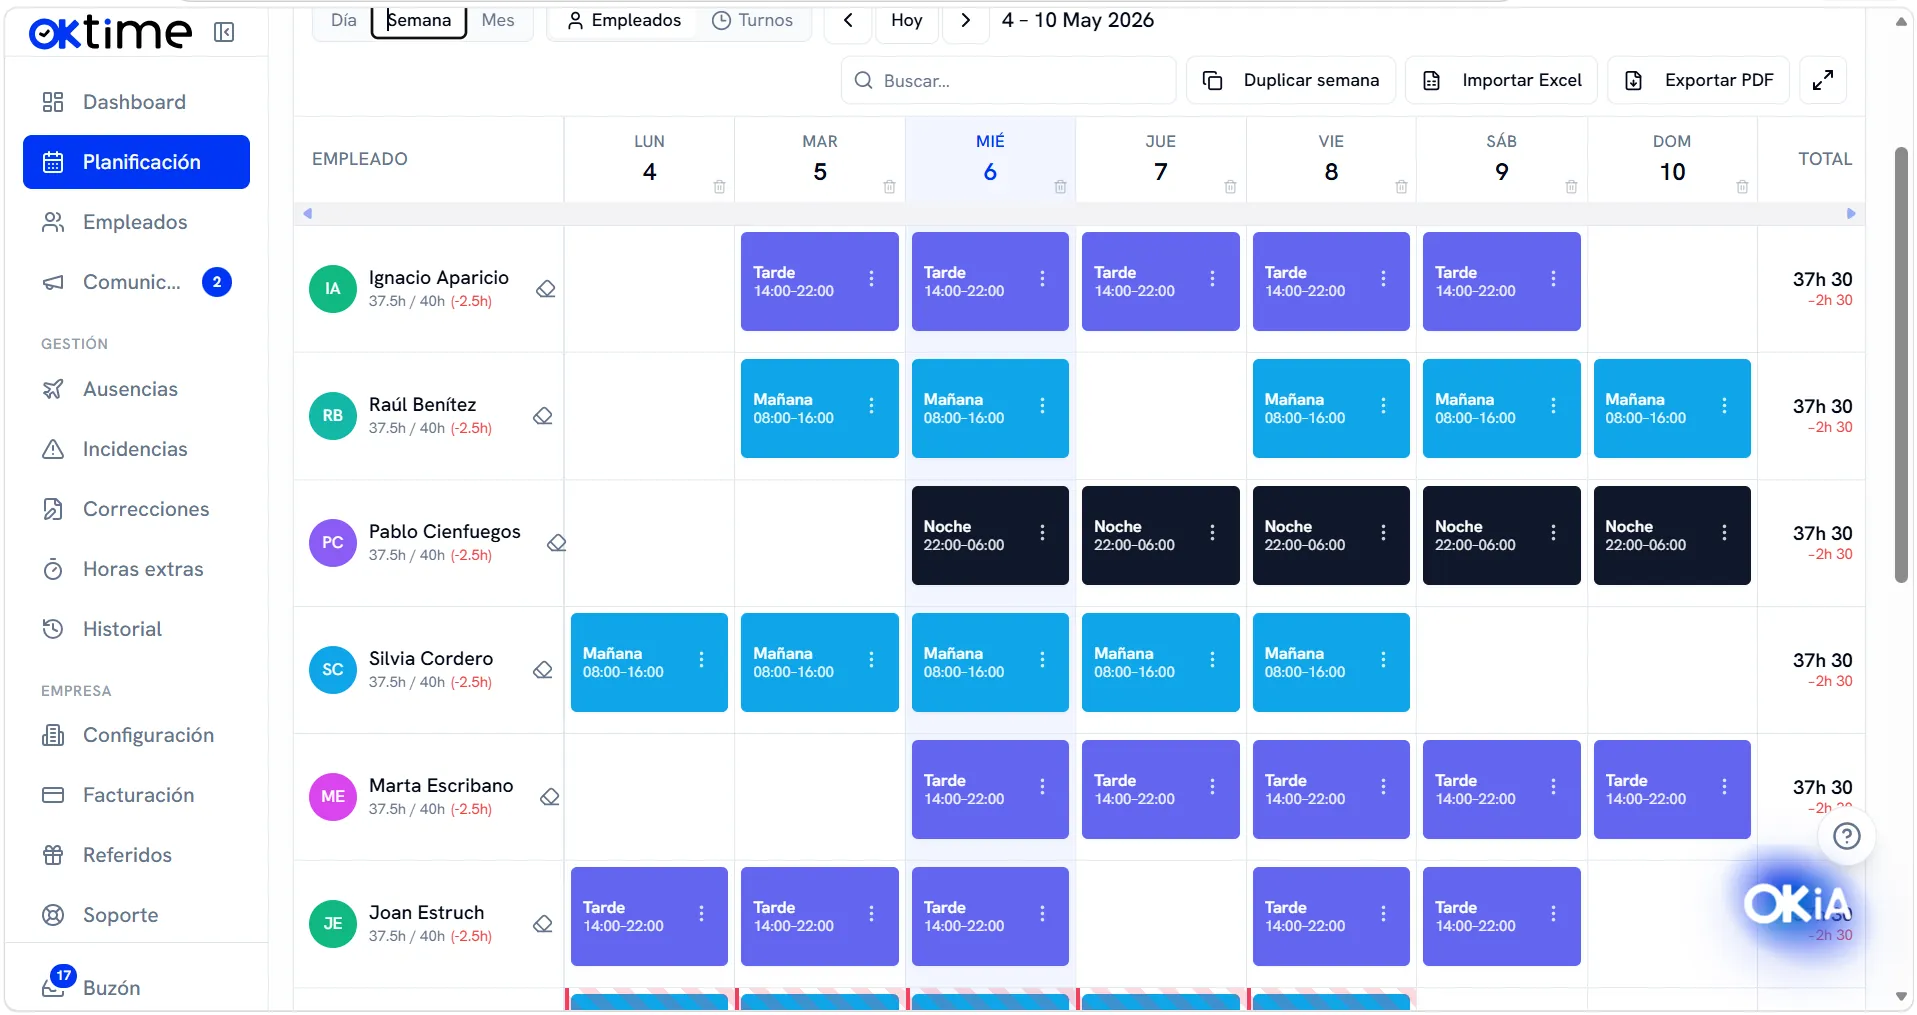Click trash icon under Thursday 7
Viewport: 1917px width, 1015px height.
point(1230,187)
